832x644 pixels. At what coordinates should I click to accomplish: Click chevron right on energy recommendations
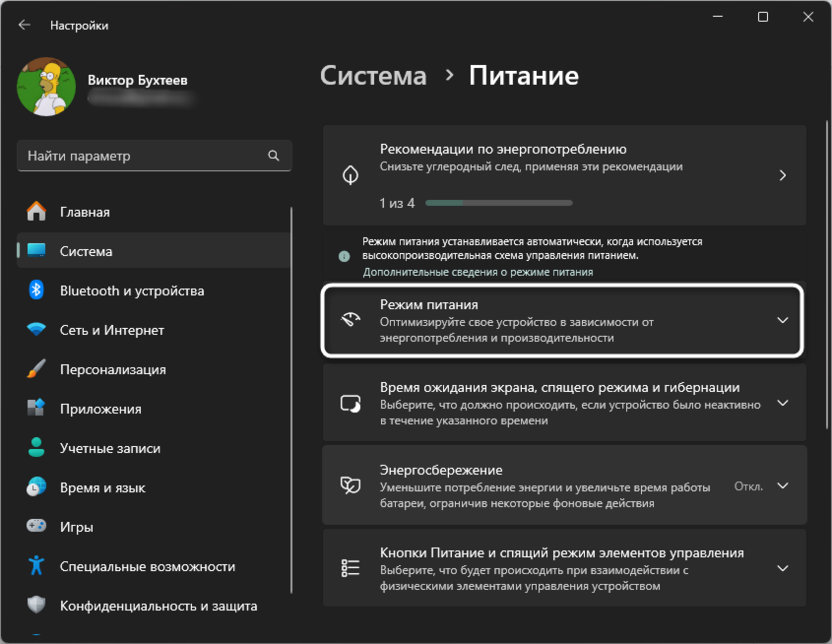[783, 175]
